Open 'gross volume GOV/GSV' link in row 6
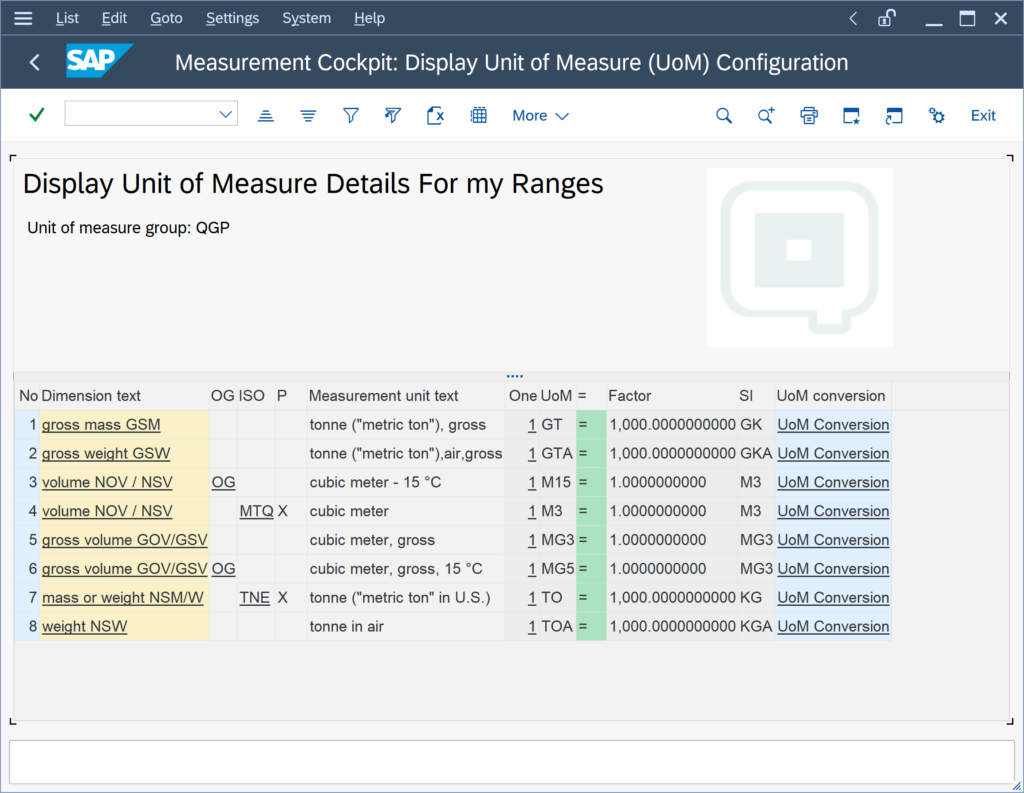Image resolution: width=1024 pixels, height=793 pixels. click(x=125, y=568)
